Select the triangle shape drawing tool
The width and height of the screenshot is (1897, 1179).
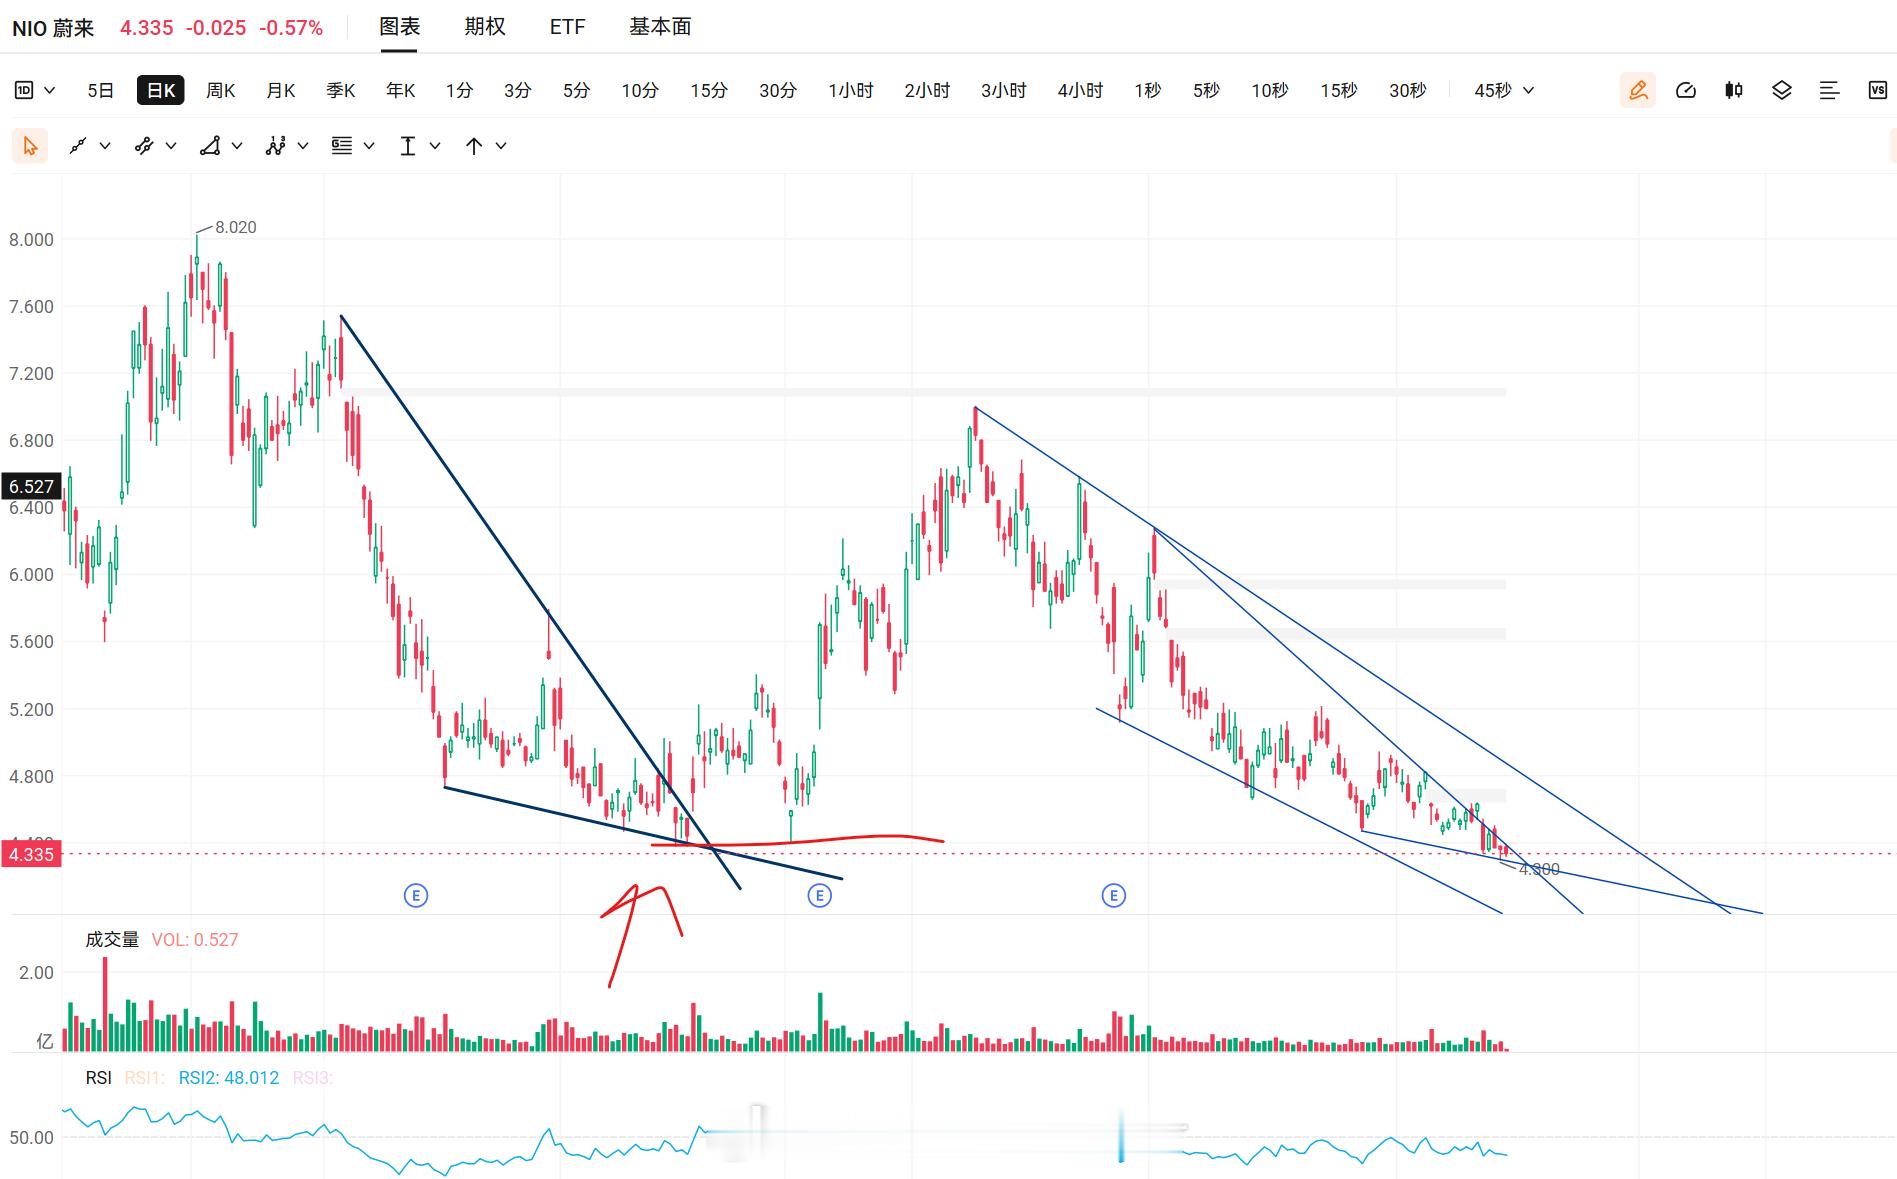click(210, 146)
